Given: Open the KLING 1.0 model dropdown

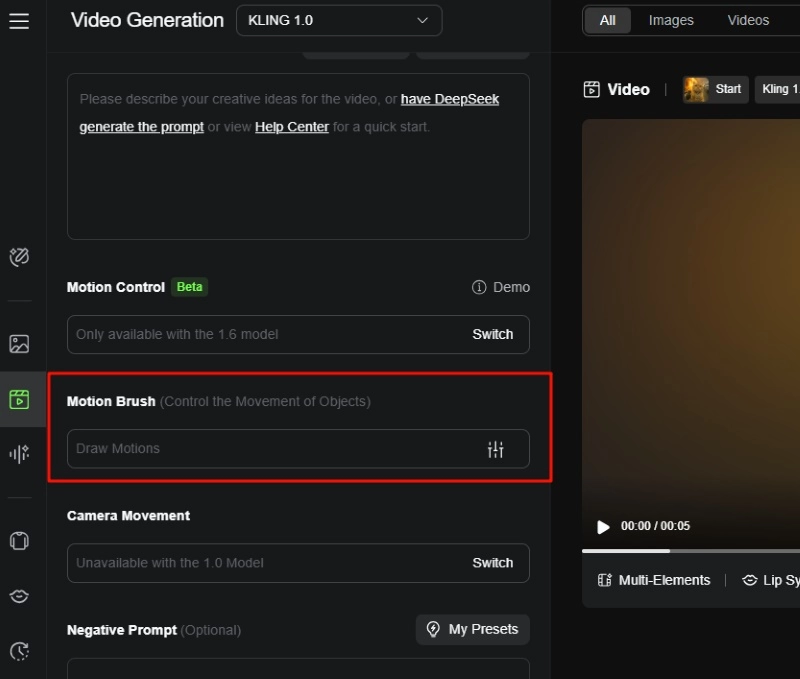Looking at the screenshot, I should (338, 20).
